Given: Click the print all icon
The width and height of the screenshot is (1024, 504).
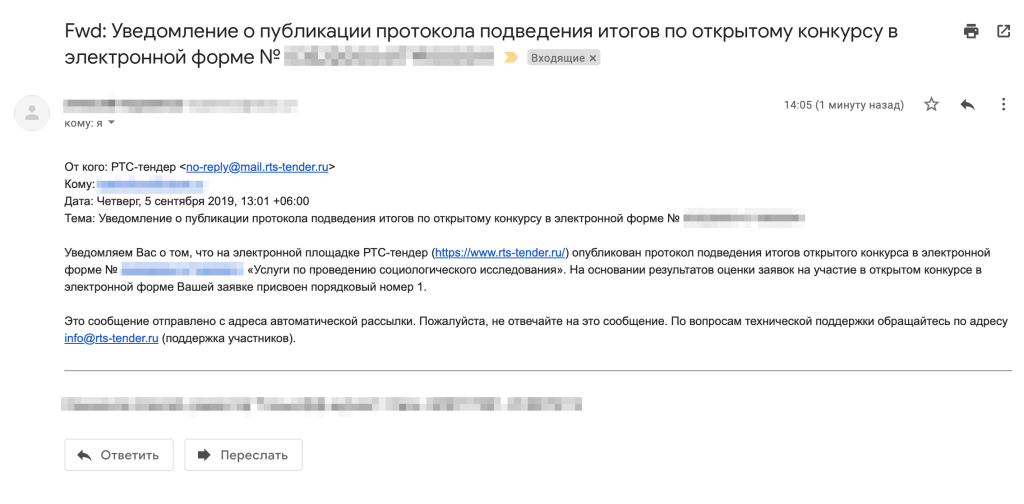Looking at the screenshot, I should click(971, 31).
